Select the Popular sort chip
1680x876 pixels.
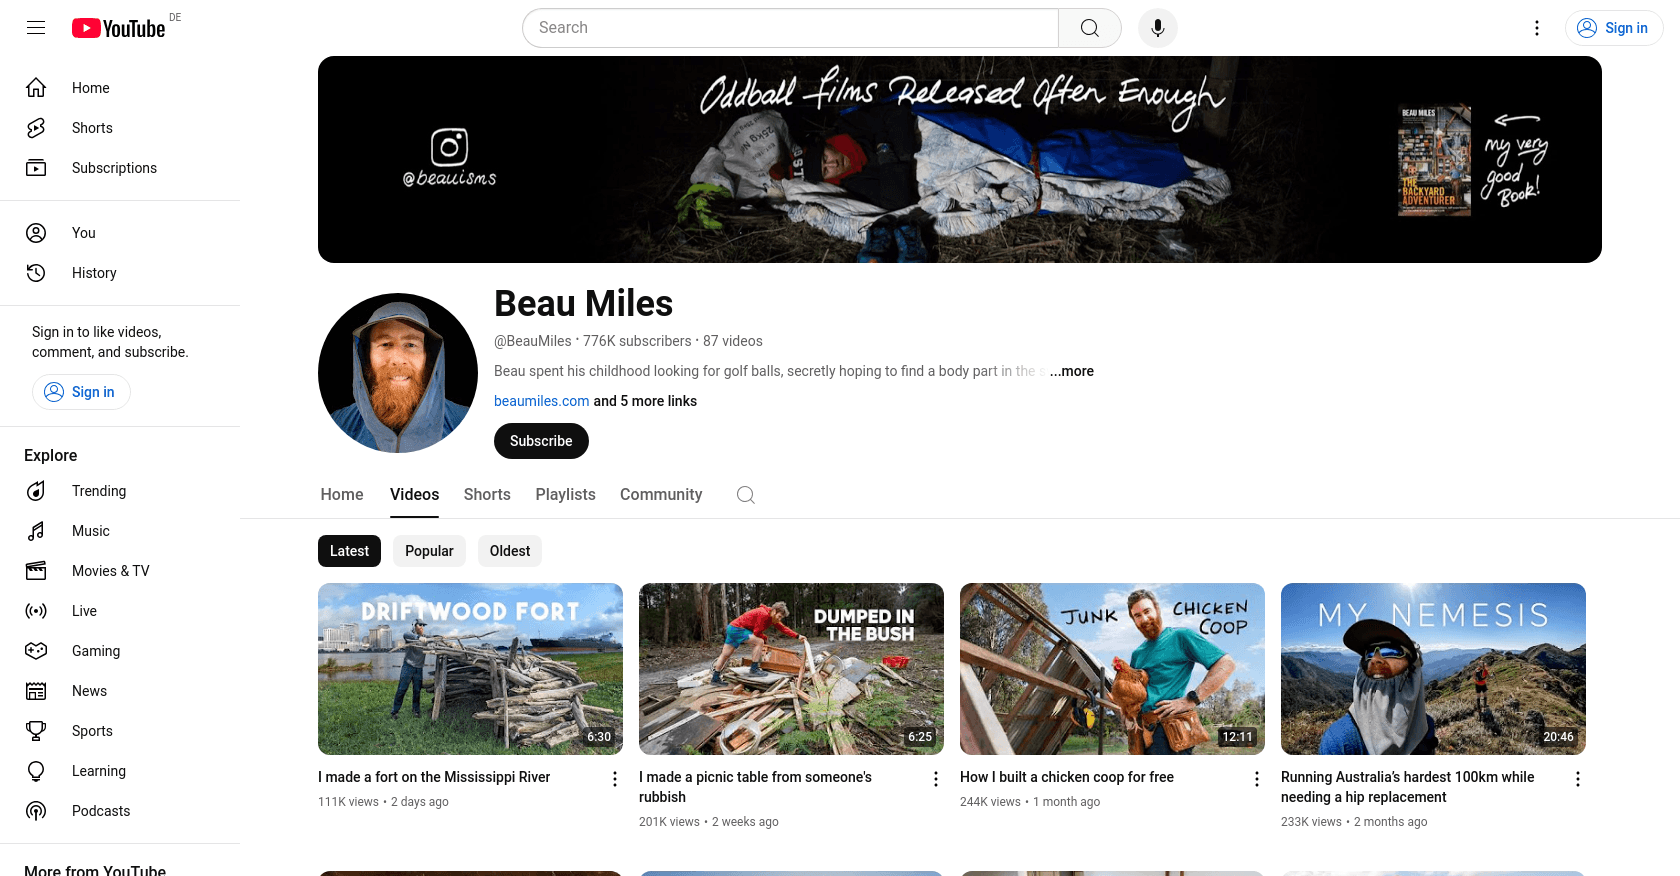(x=429, y=551)
